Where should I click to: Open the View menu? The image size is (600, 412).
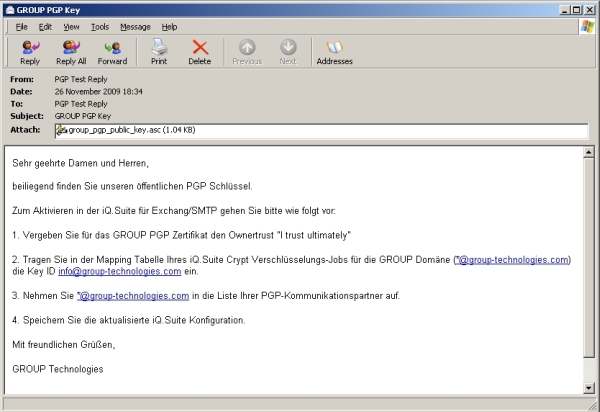click(71, 26)
